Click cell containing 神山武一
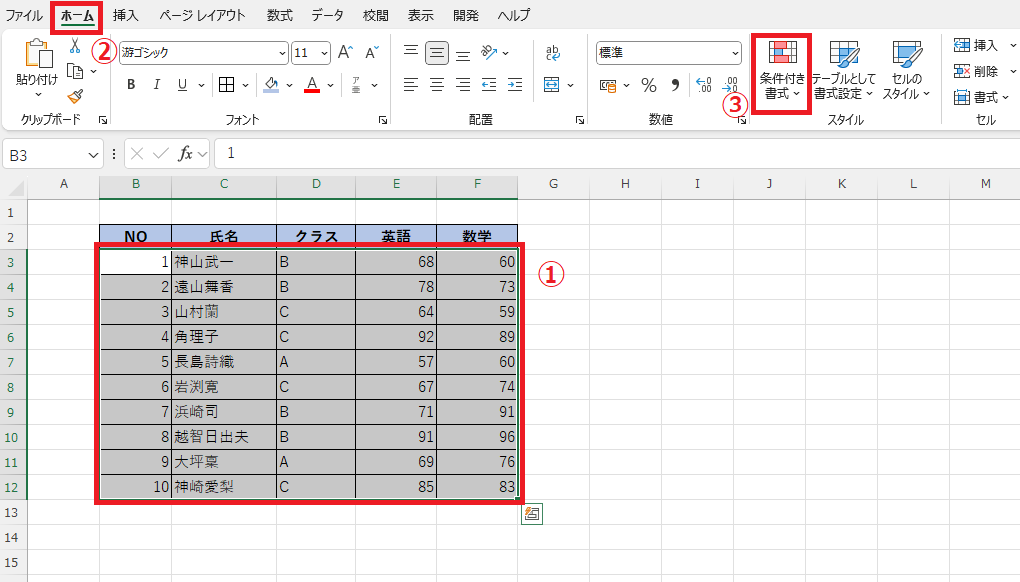 click(x=224, y=261)
